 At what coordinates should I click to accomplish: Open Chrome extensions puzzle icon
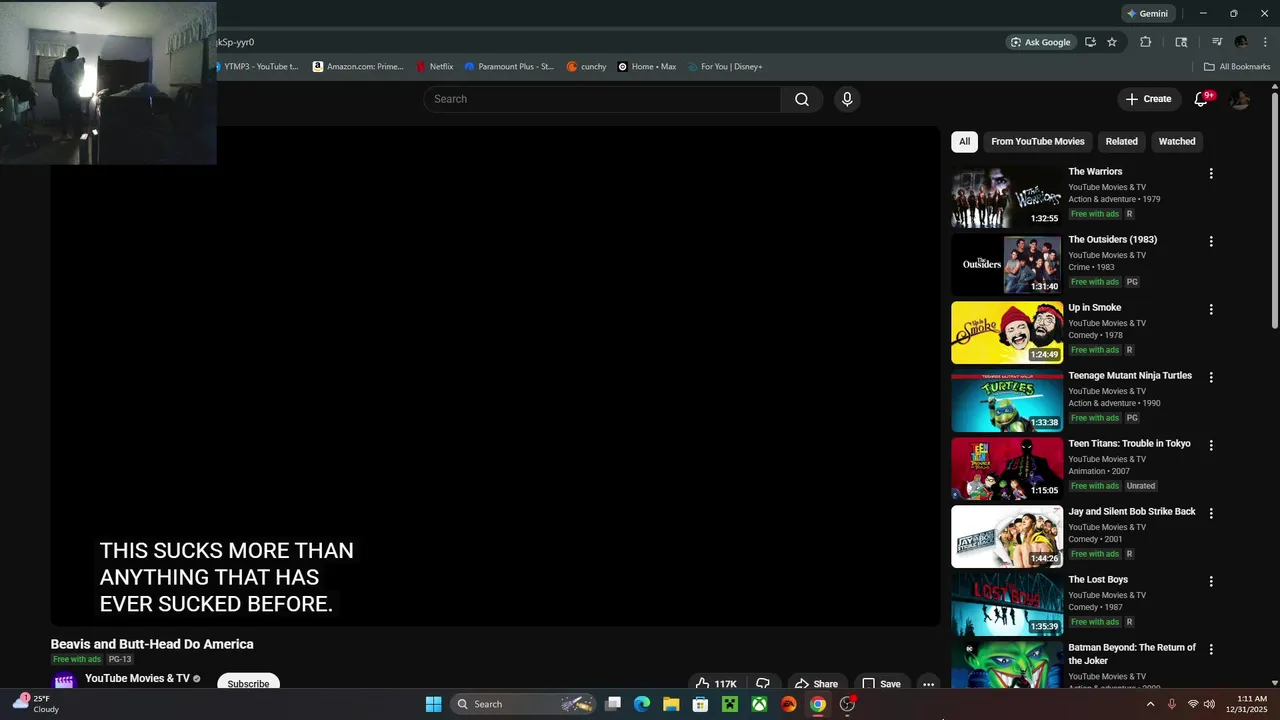pyautogui.click(x=1146, y=42)
